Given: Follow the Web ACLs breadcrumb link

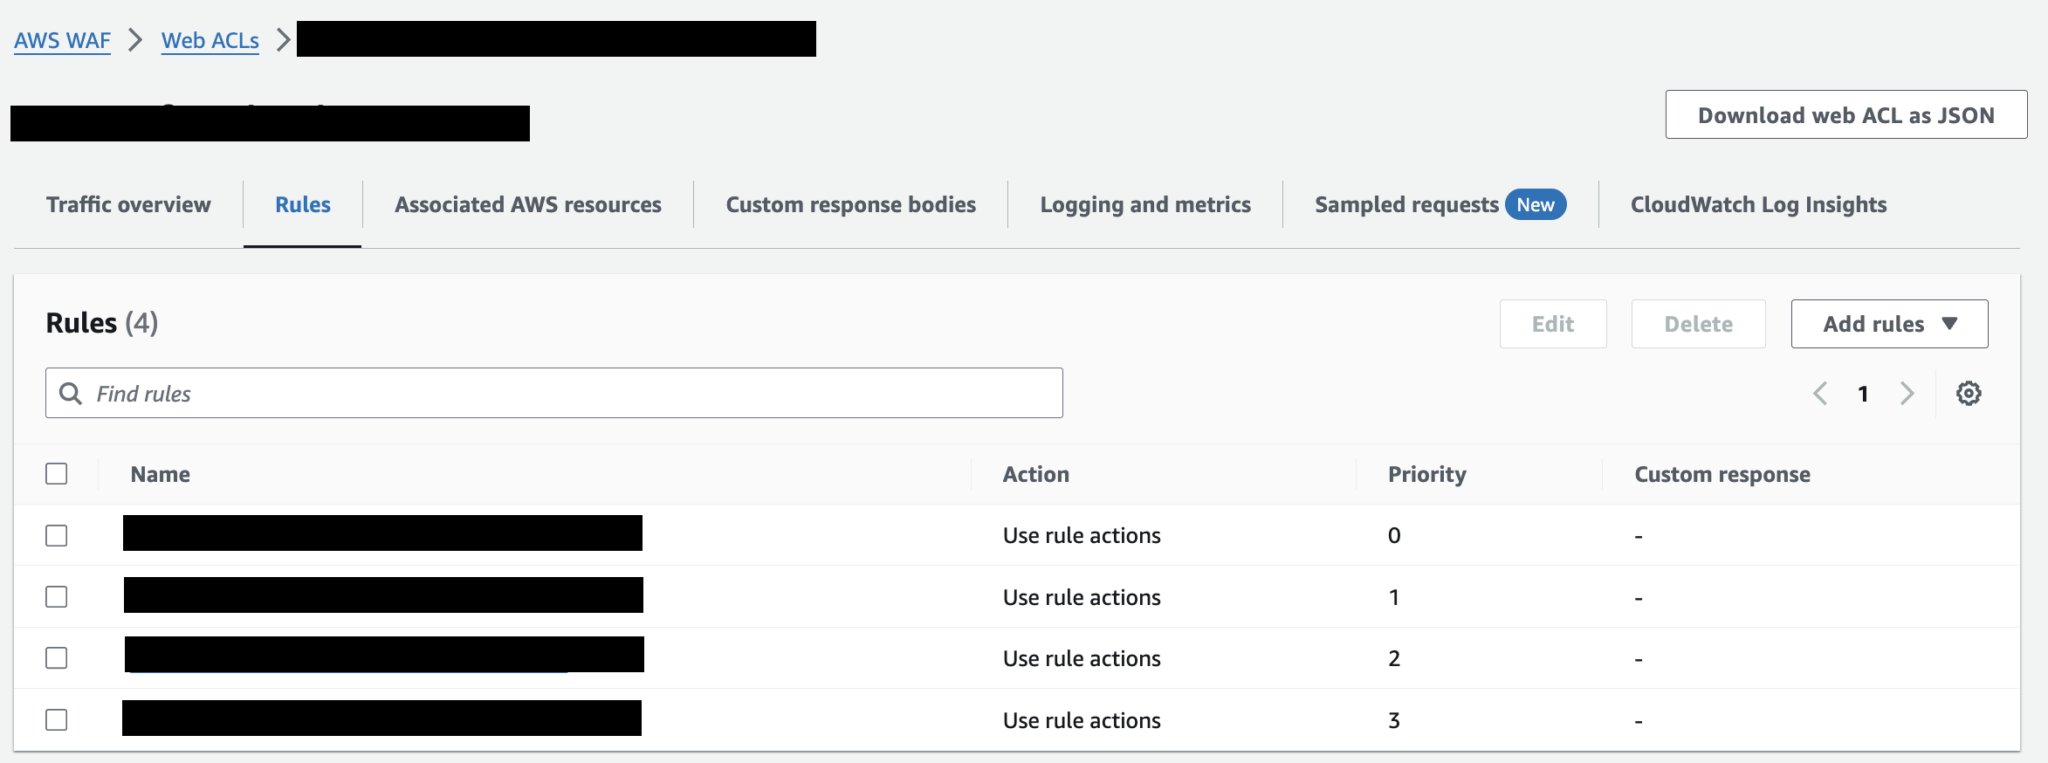Looking at the screenshot, I should pyautogui.click(x=210, y=40).
